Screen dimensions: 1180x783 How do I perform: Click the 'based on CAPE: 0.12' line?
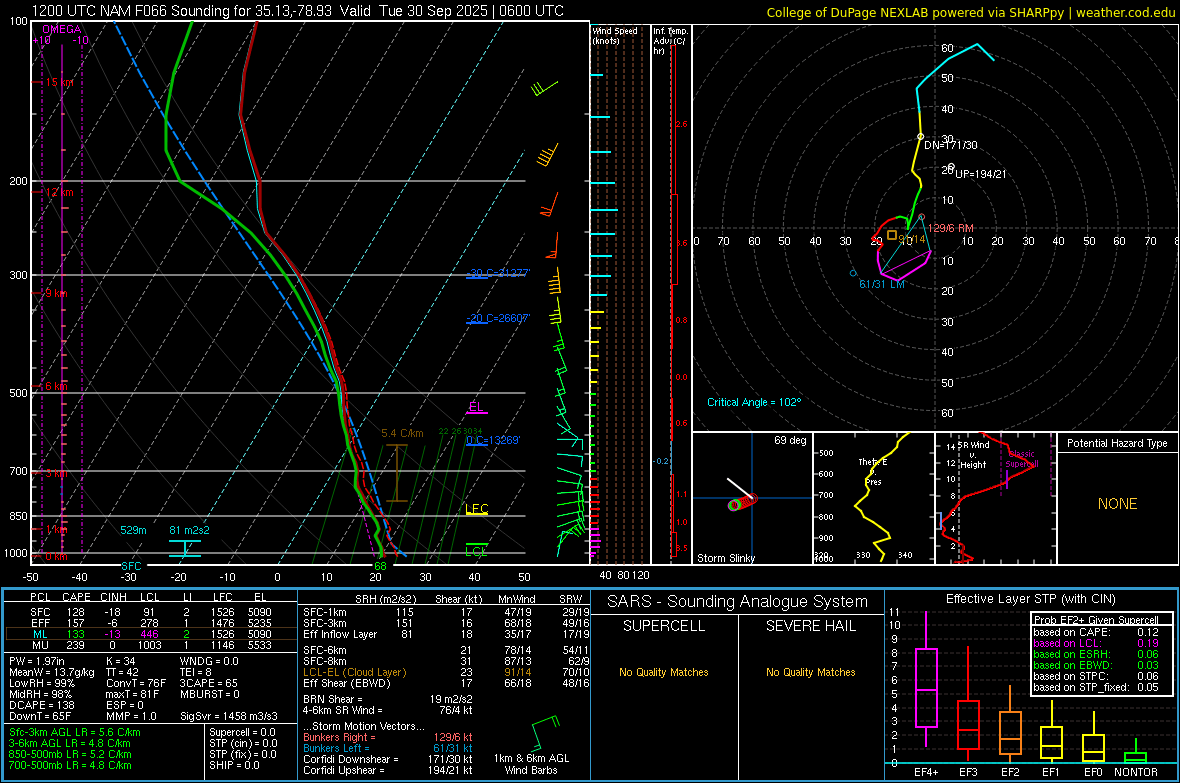[1096, 632]
